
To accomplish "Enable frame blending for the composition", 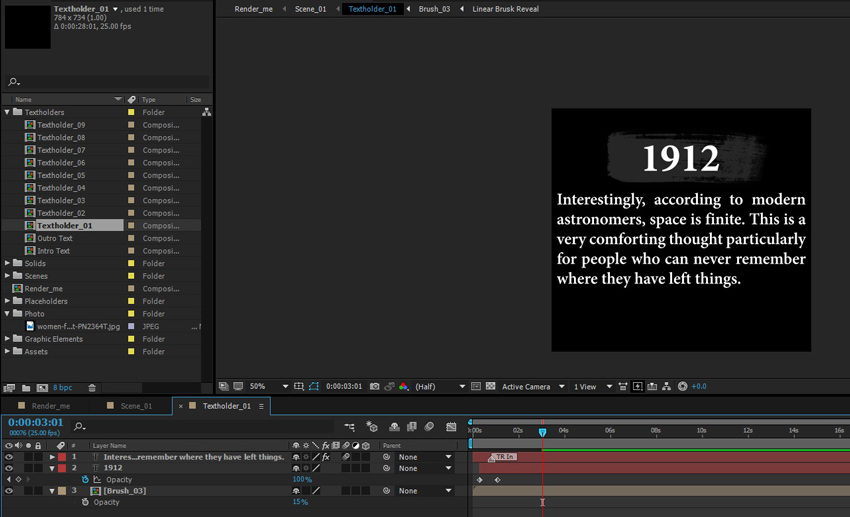I will [412, 427].
